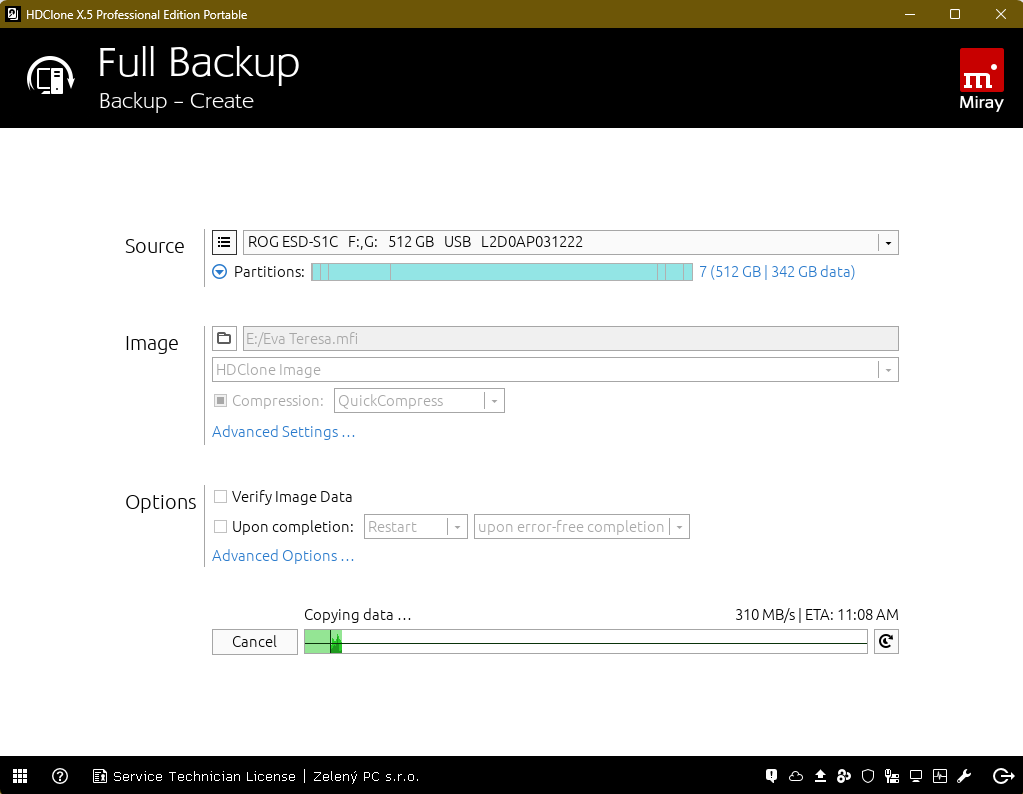Click the Full Backup header icon
1023x794 pixels.
click(x=51, y=76)
